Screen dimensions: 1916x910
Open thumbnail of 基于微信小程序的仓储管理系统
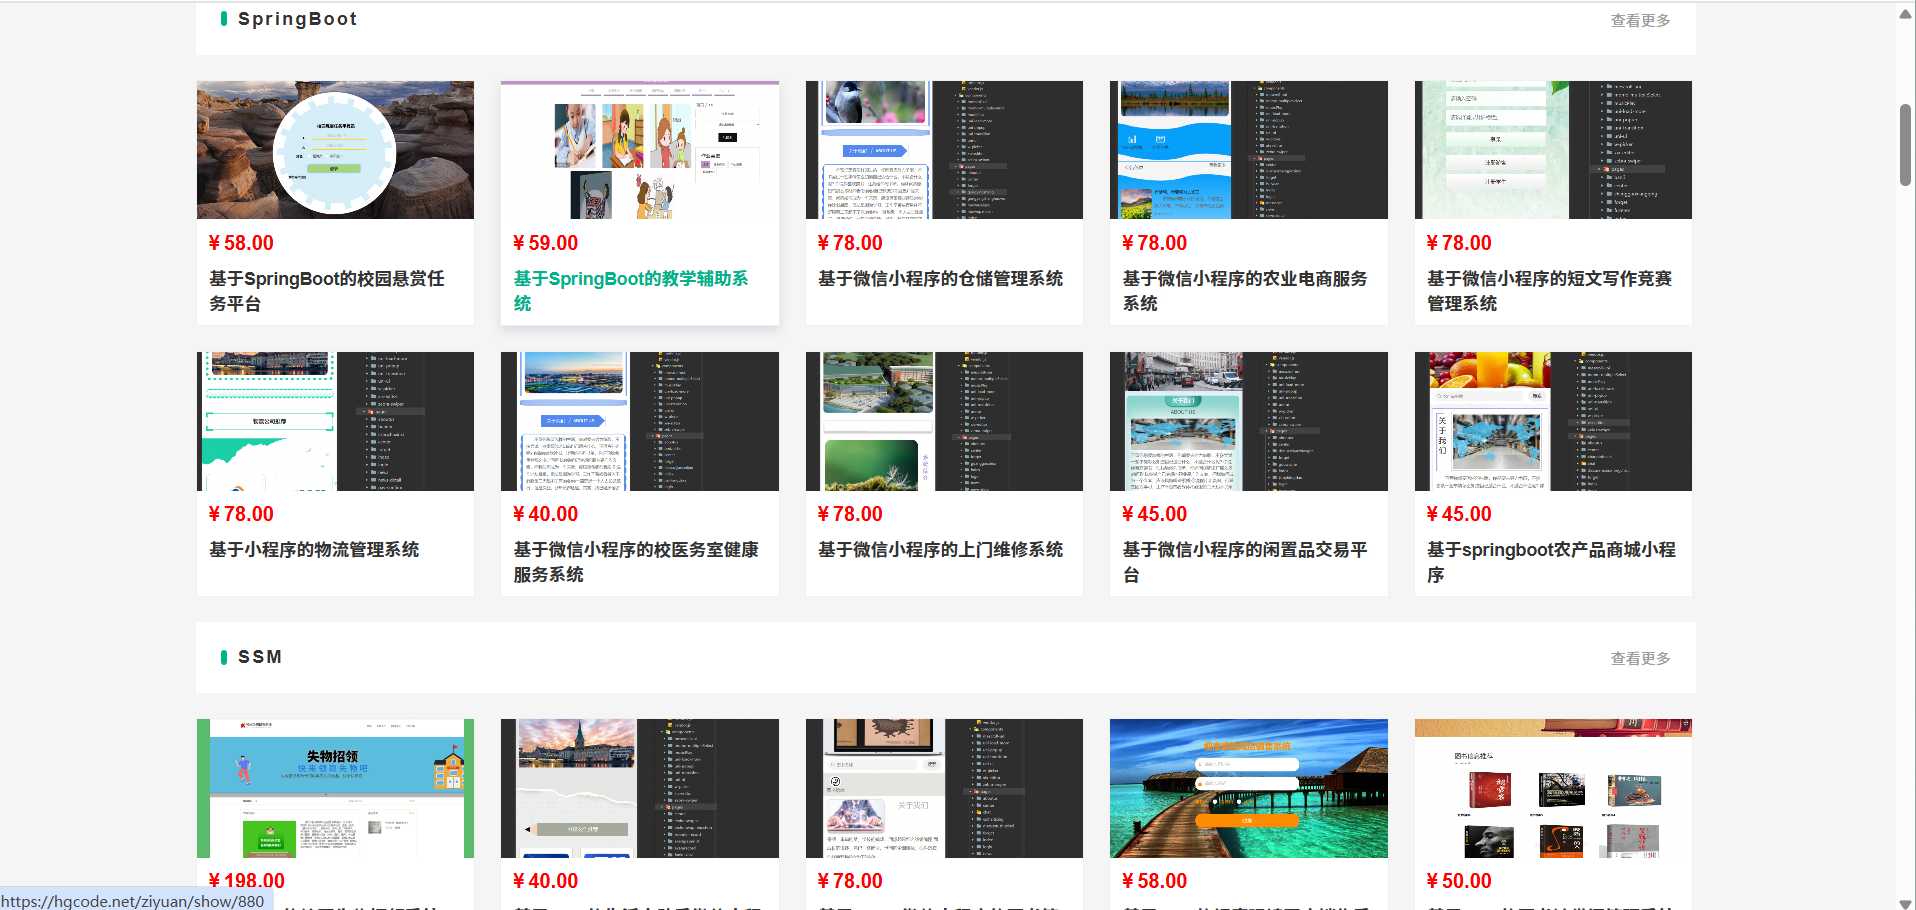944,150
